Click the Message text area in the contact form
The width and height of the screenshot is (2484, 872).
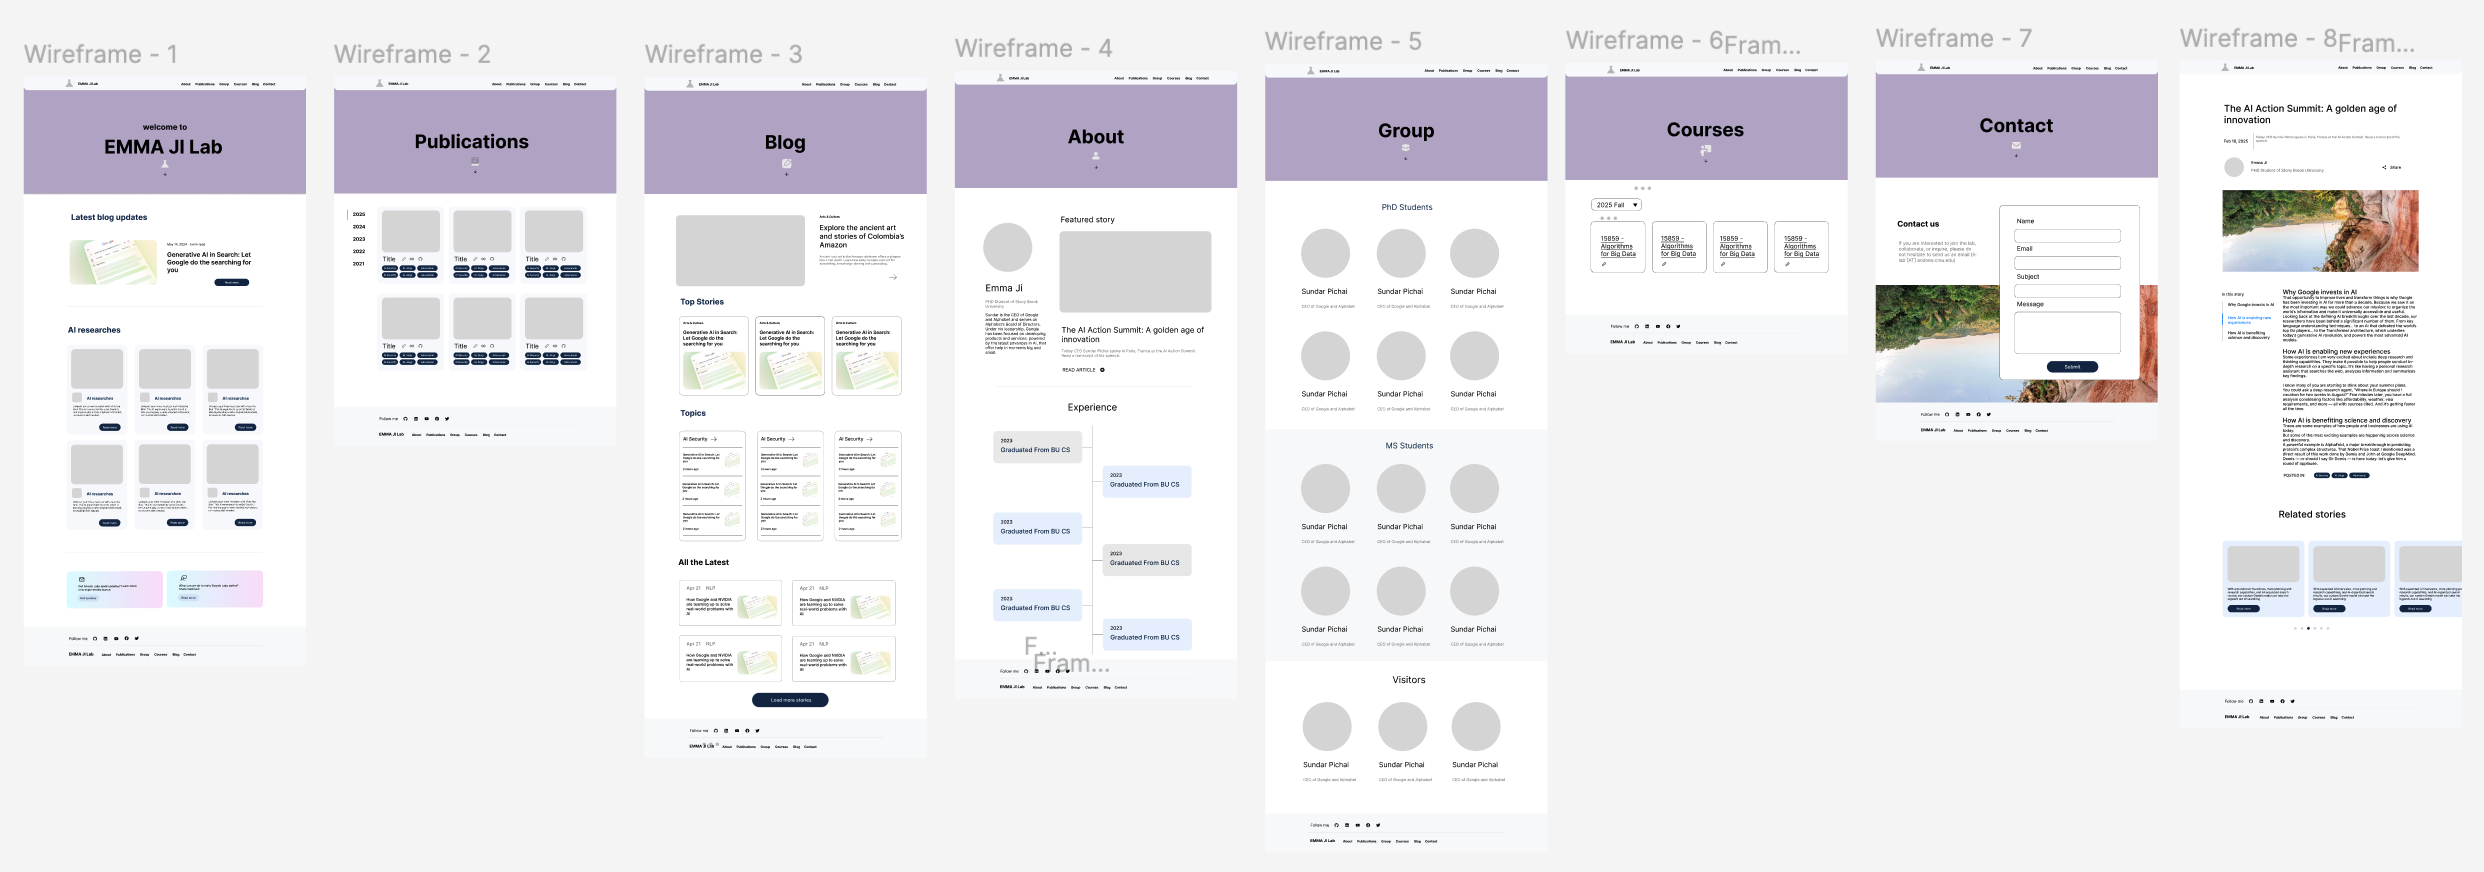pos(2067,332)
